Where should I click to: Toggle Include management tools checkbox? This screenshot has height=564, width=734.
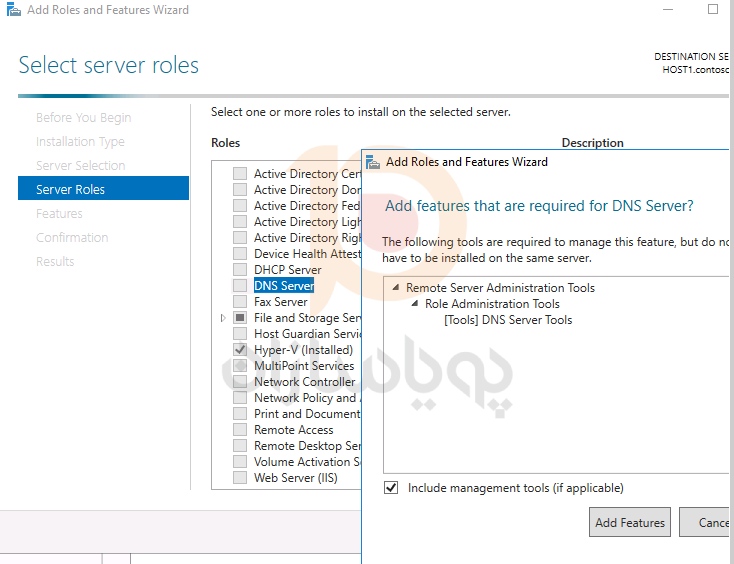[391, 488]
